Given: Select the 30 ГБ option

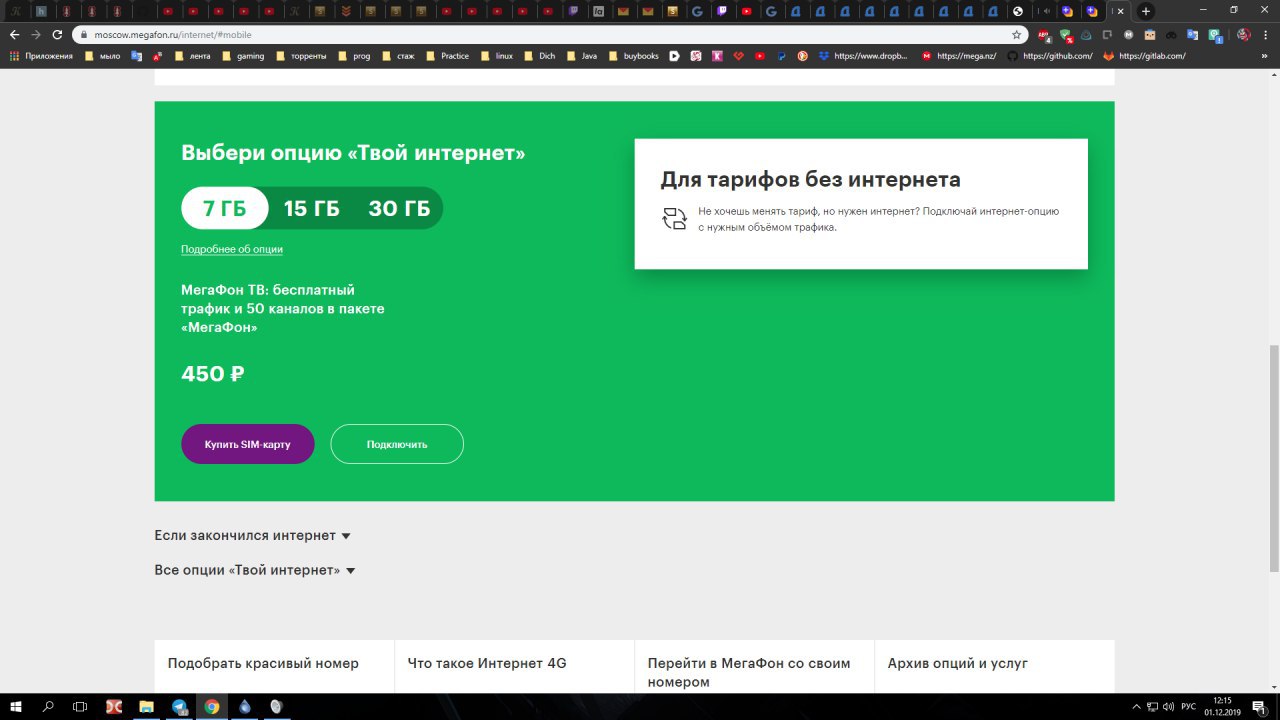Looking at the screenshot, I should (x=399, y=208).
